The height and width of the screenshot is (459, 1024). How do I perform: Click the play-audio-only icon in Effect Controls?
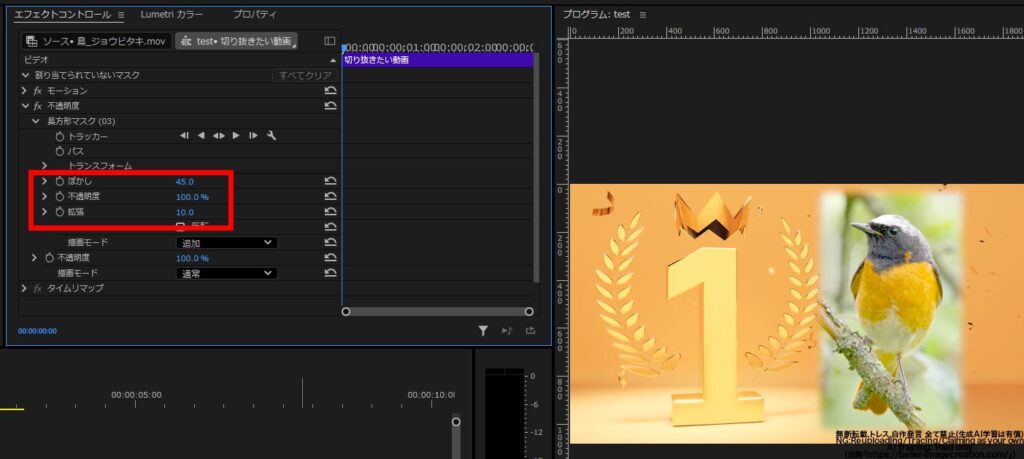pyautogui.click(x=507, y=331)
